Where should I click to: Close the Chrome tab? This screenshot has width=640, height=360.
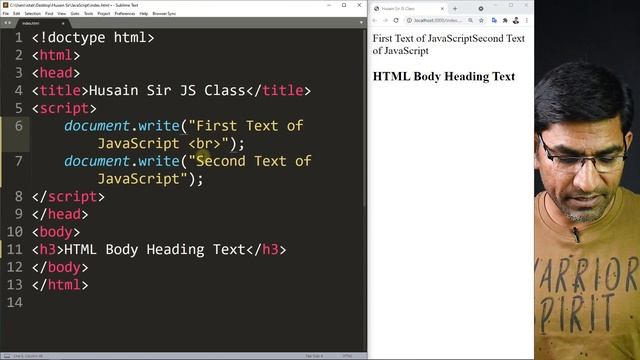point(442,9)
